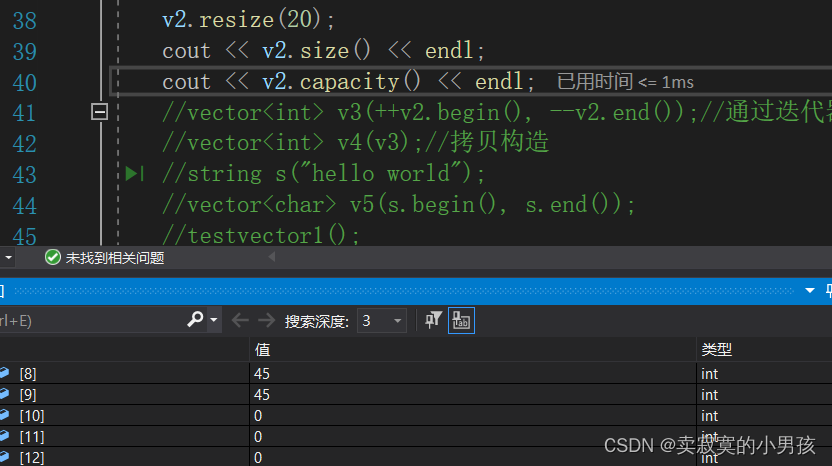Open the search magnifier in watch panel
The height and width of the screenshot is (466, 832).
195,320
